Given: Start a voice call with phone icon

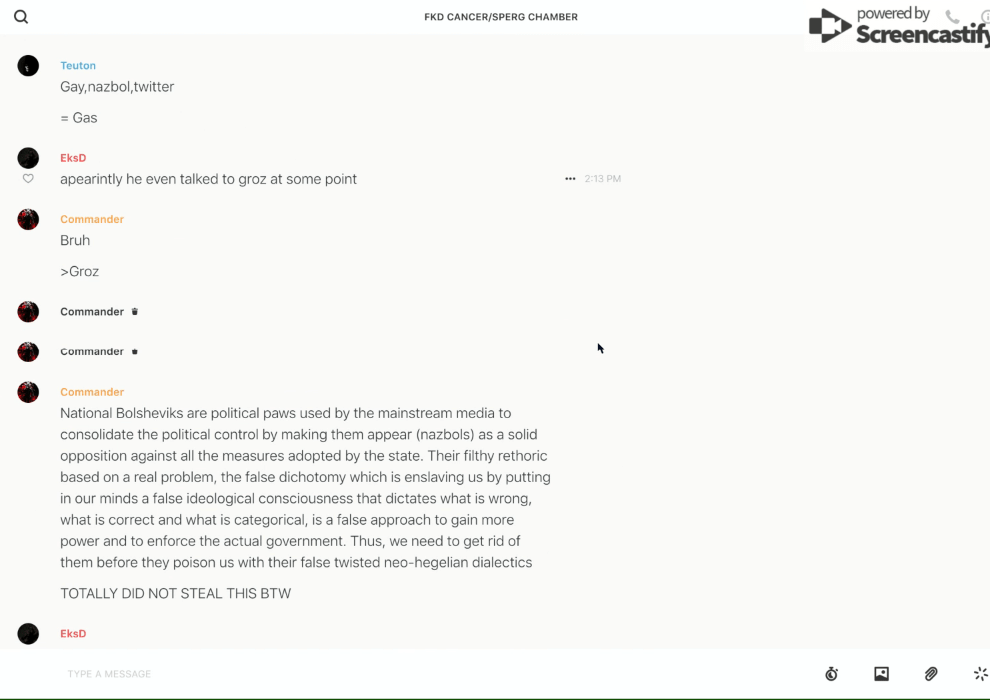Looking at the screenshot, I should pos(952,17).
